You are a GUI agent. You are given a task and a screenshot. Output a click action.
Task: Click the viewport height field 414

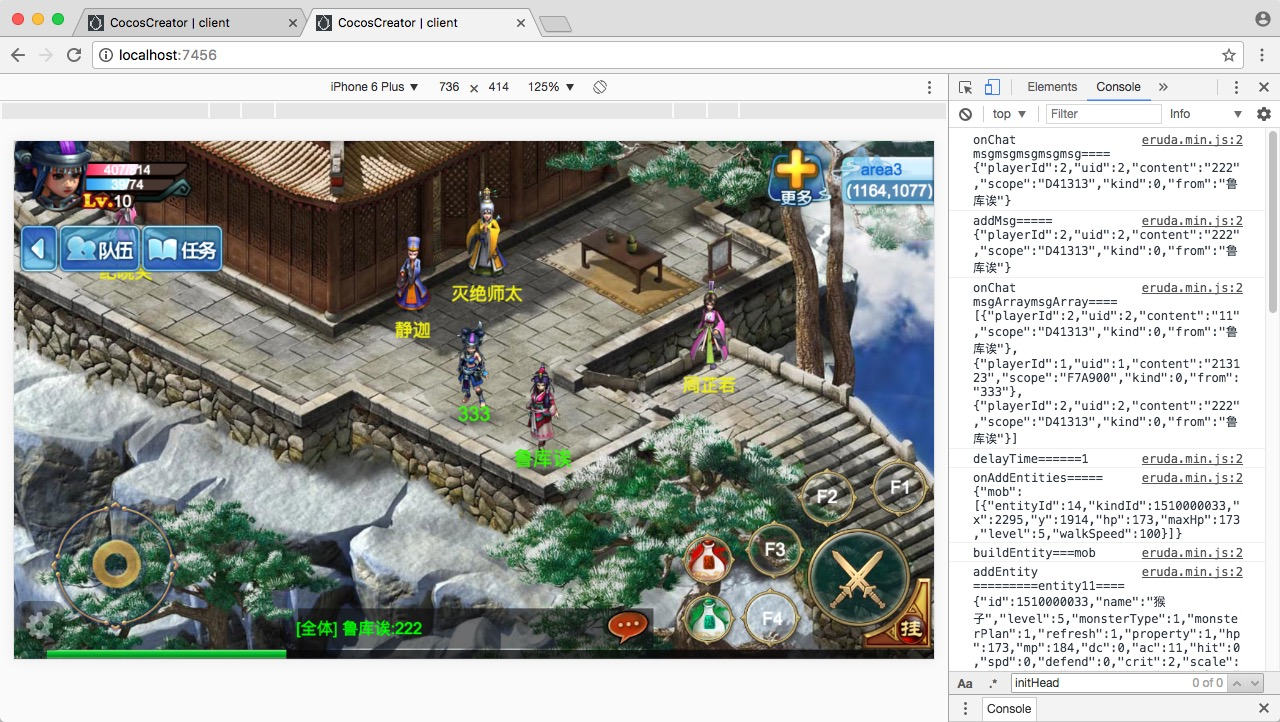(x=498, y=87)
